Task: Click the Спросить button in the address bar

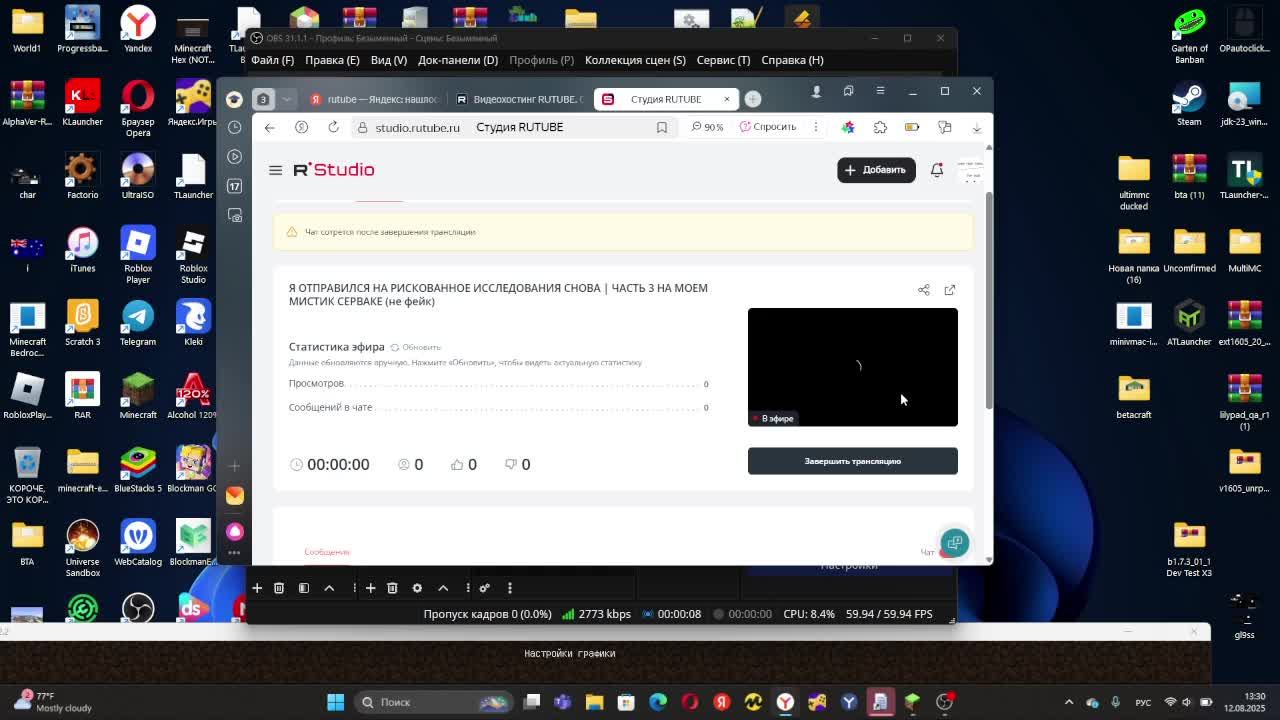Action: [x=768, y=127]
